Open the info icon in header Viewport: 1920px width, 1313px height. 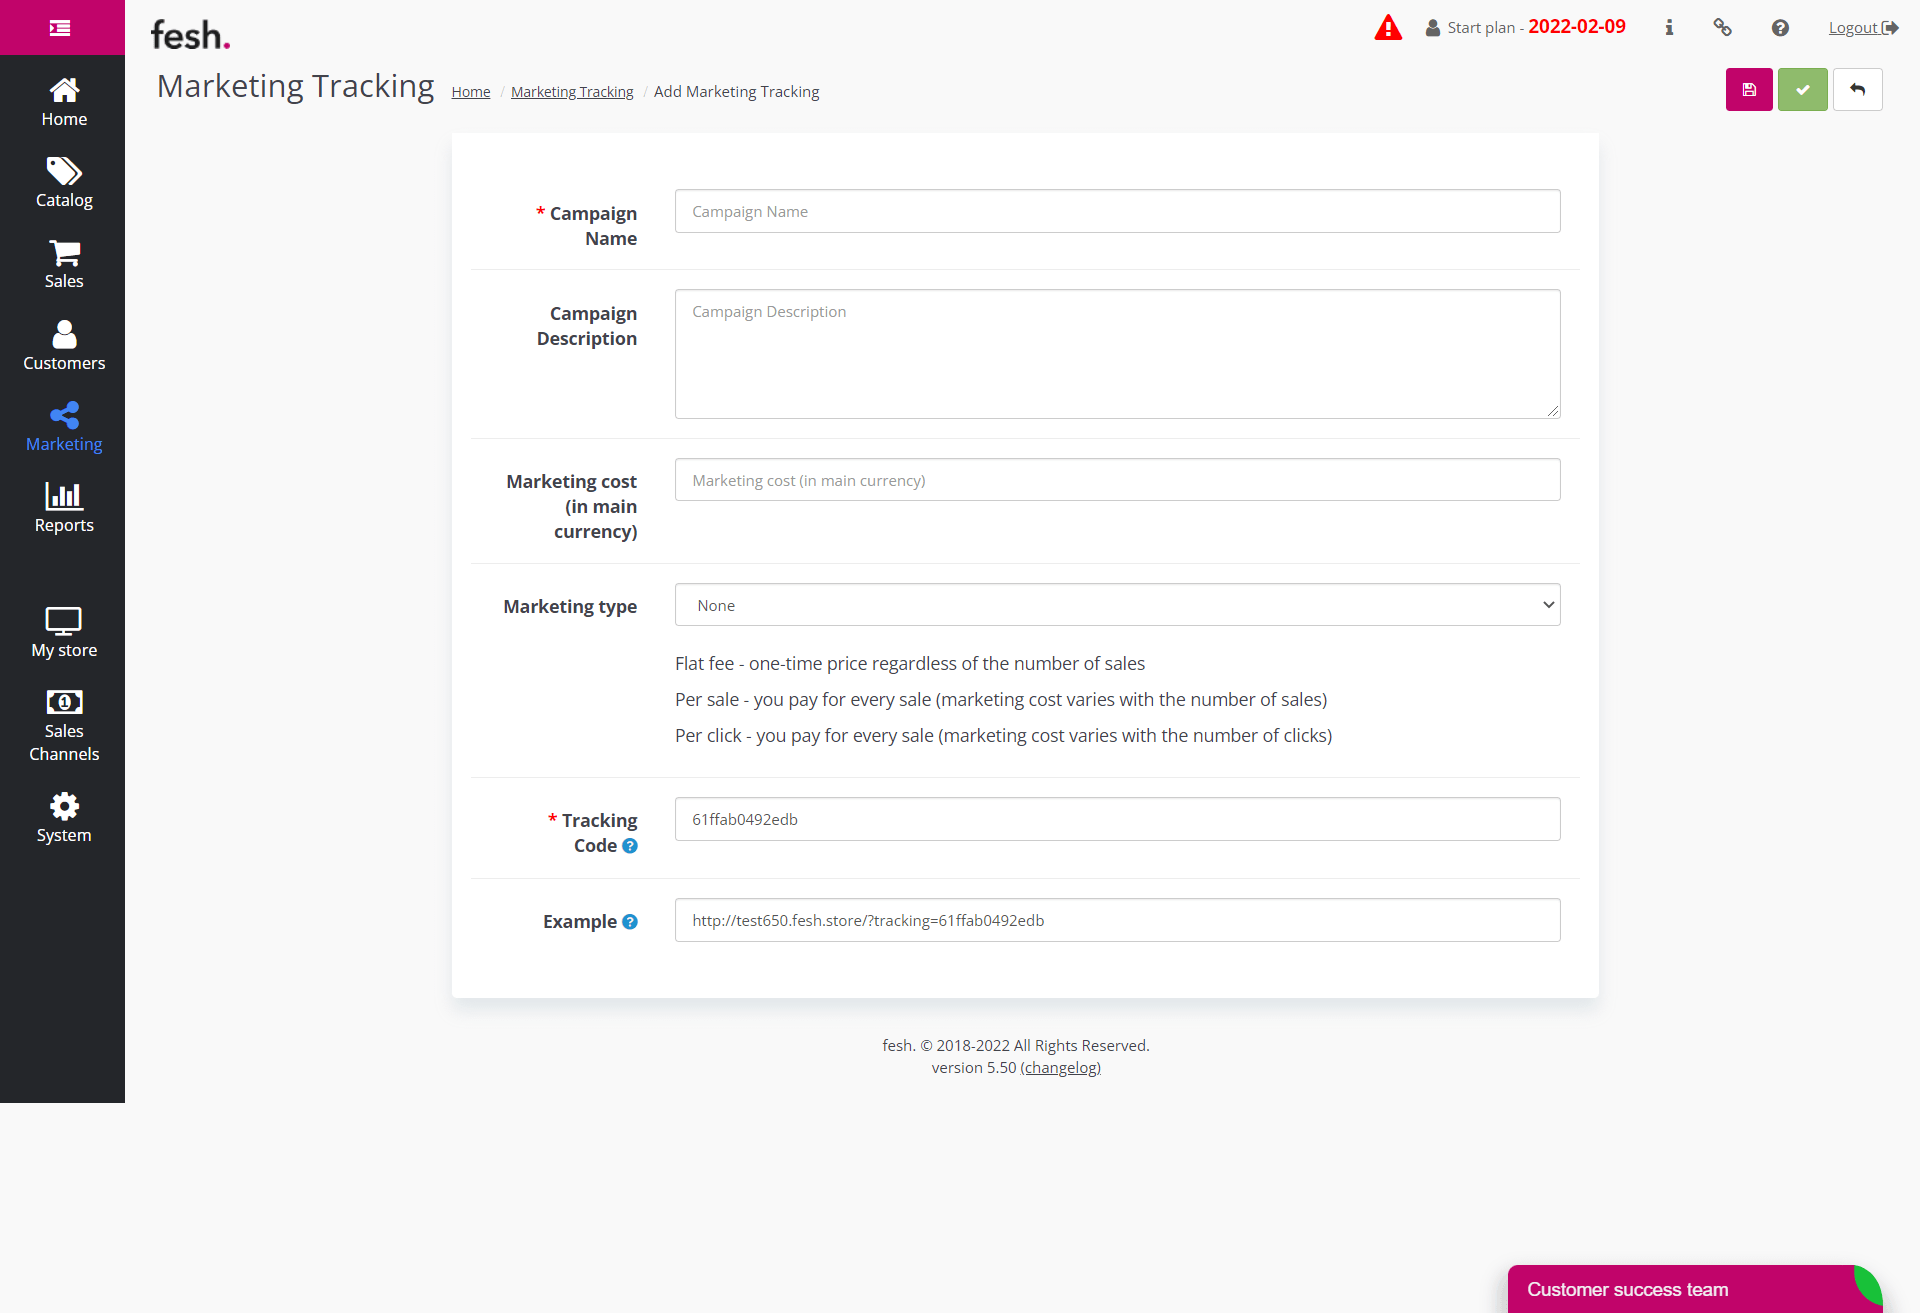click(x=1668, y=28)
